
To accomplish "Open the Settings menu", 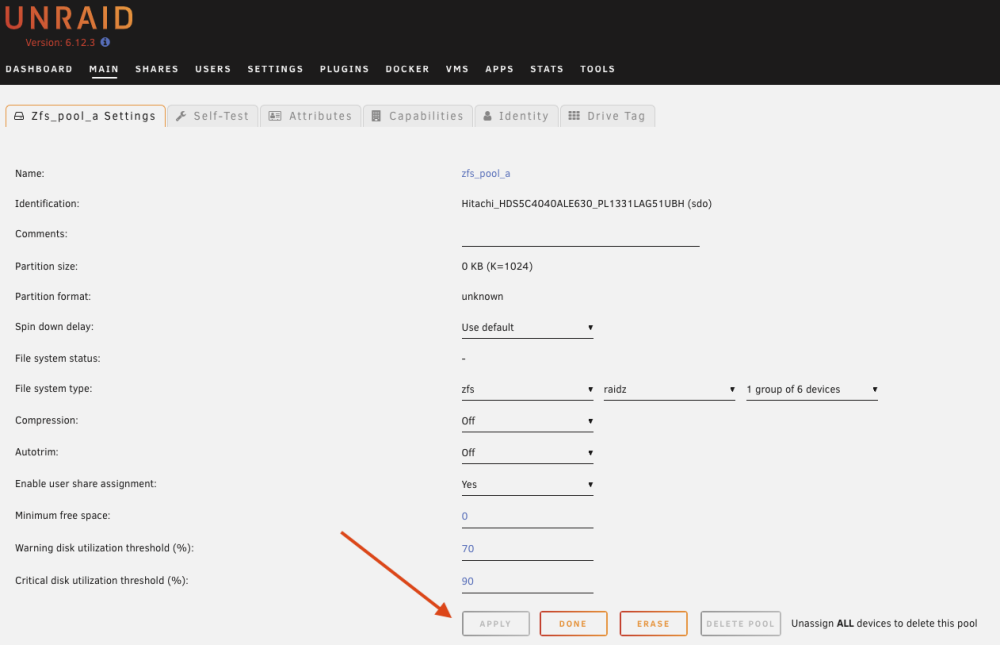I will tap(276, 69).
